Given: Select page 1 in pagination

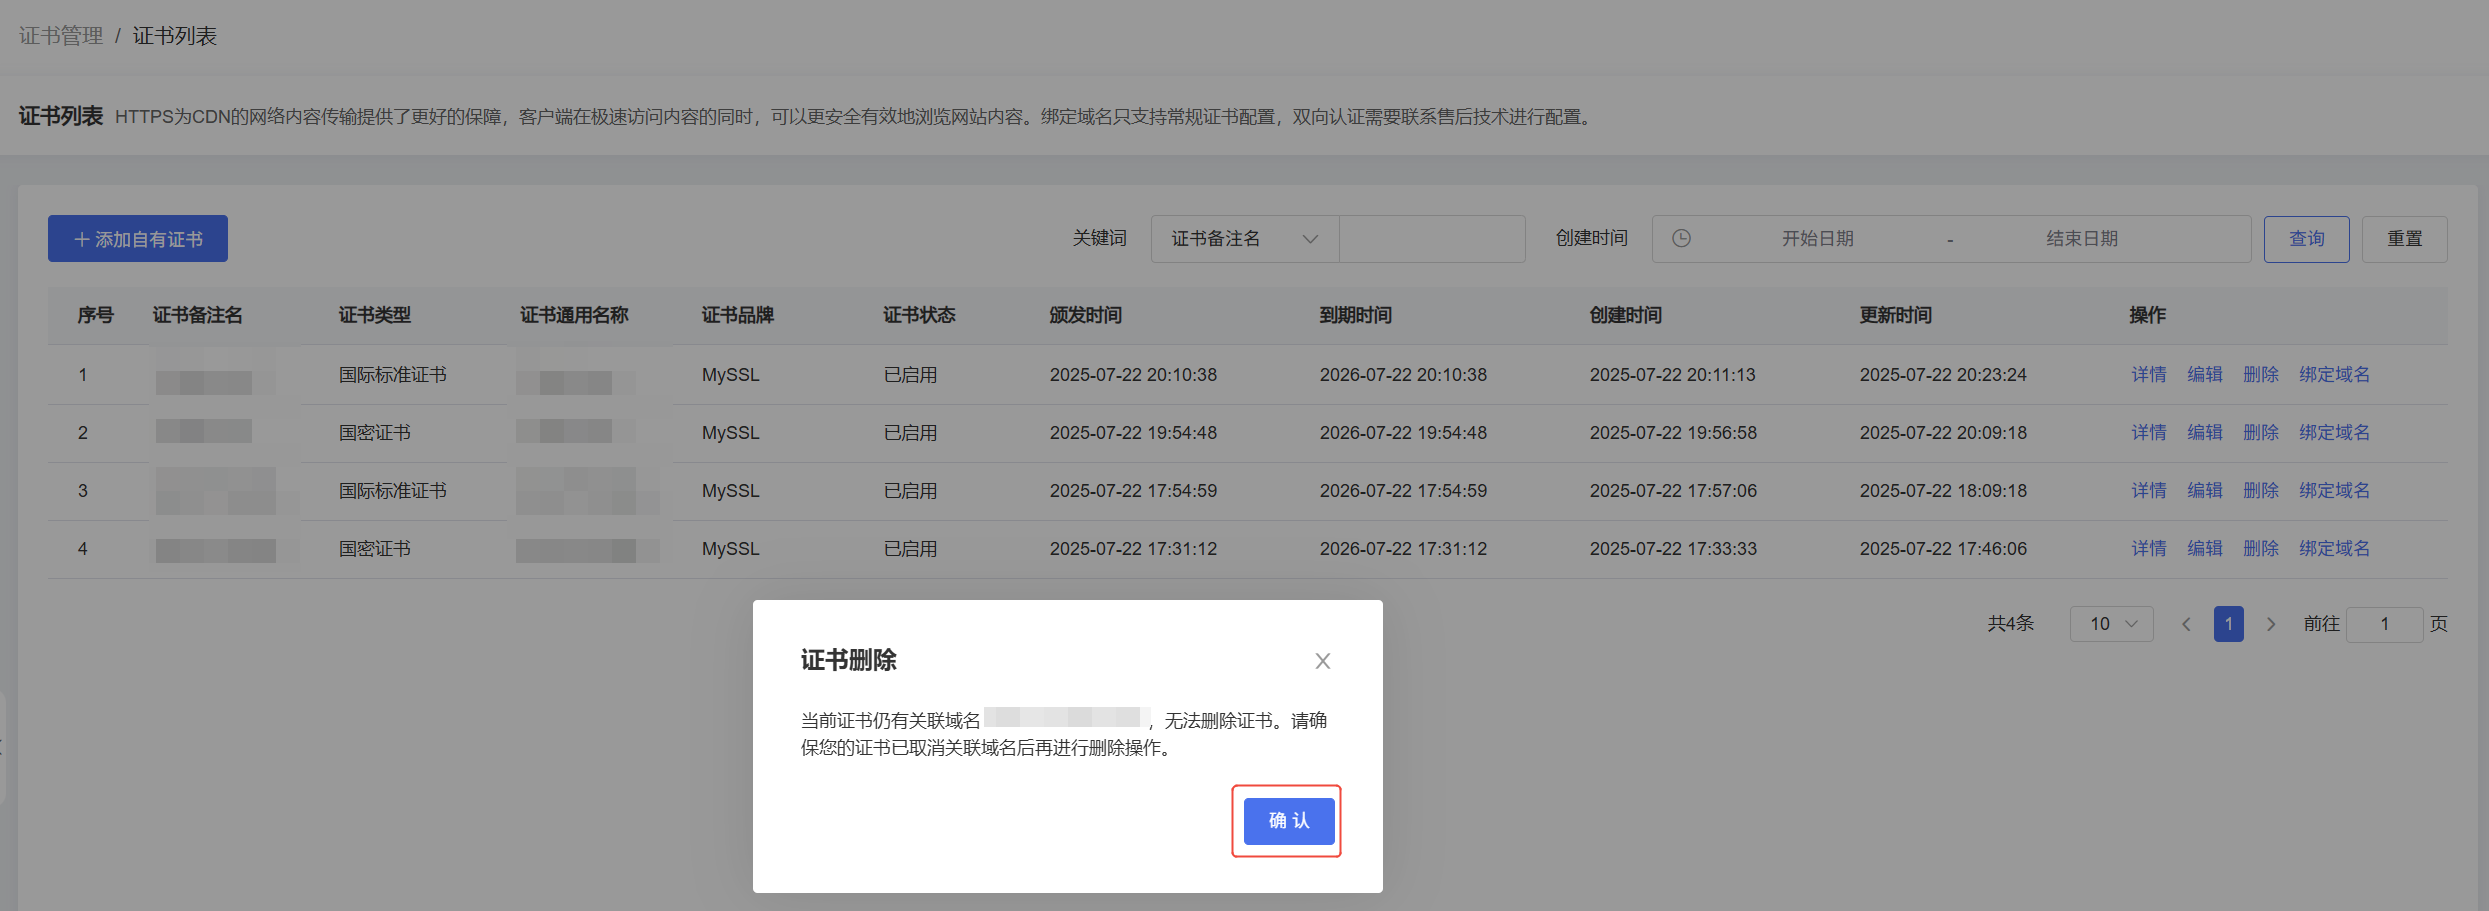Looking at the screenshot, I should [2229, 624].
